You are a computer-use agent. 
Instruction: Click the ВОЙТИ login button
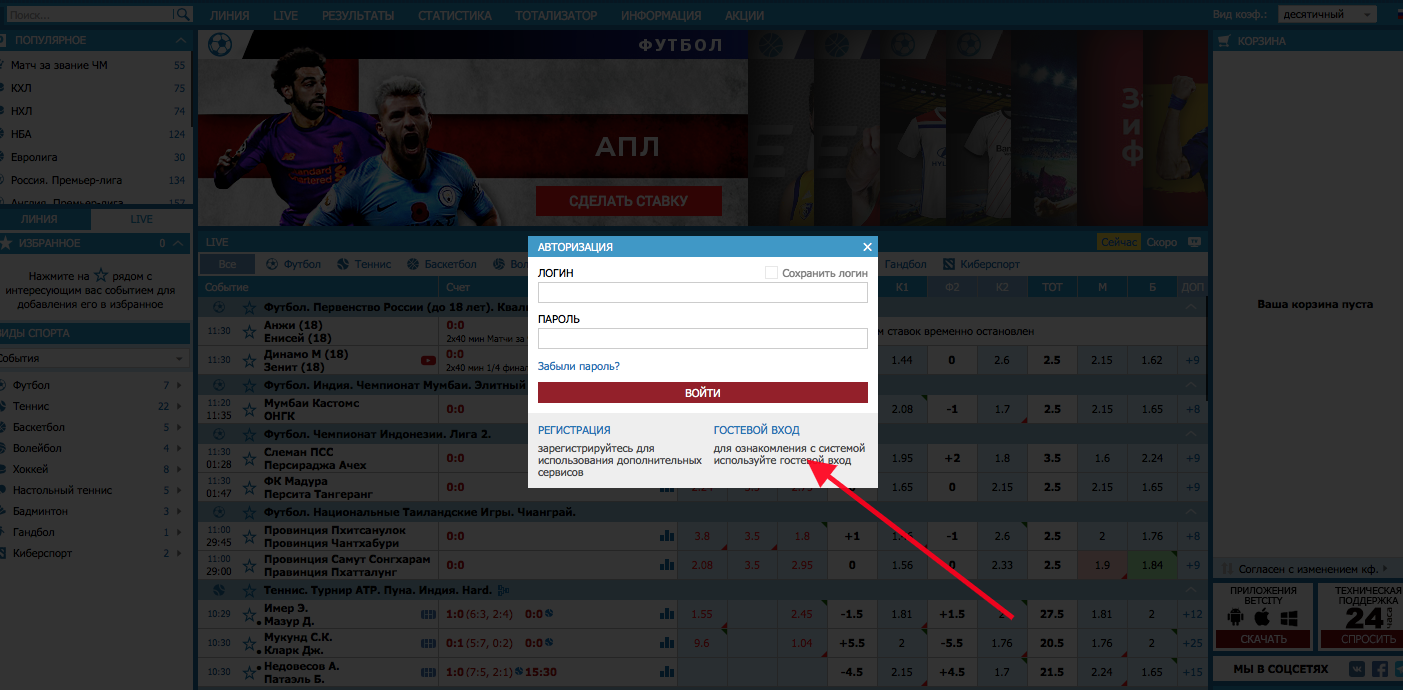pyautogui.click(x=703, y=393)
